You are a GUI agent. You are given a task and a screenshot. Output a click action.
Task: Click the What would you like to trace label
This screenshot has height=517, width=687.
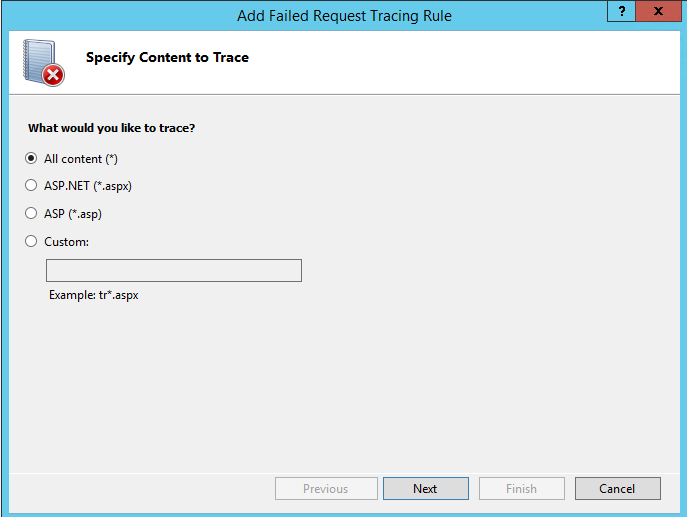(x=111, y=128)
